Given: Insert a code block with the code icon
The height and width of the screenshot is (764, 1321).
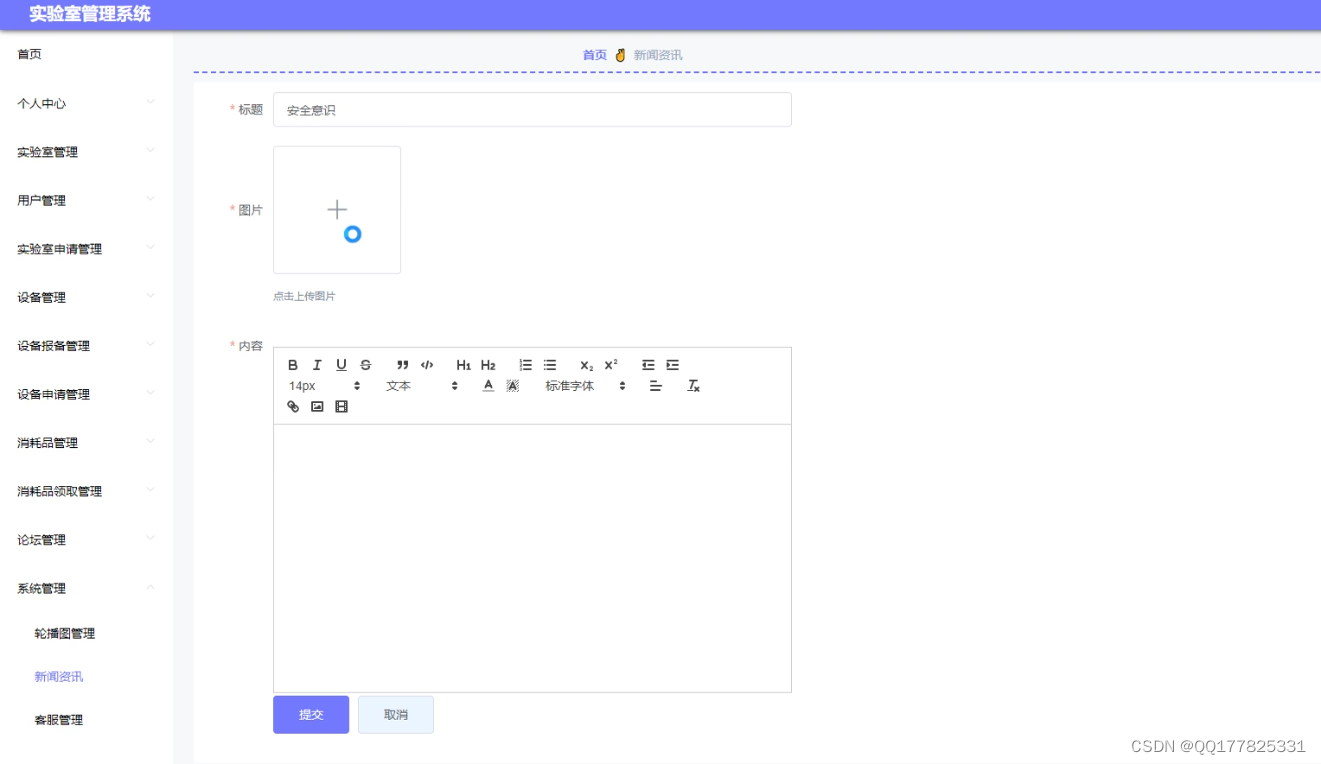Looking at the screenshot, I should click(427, 365).
